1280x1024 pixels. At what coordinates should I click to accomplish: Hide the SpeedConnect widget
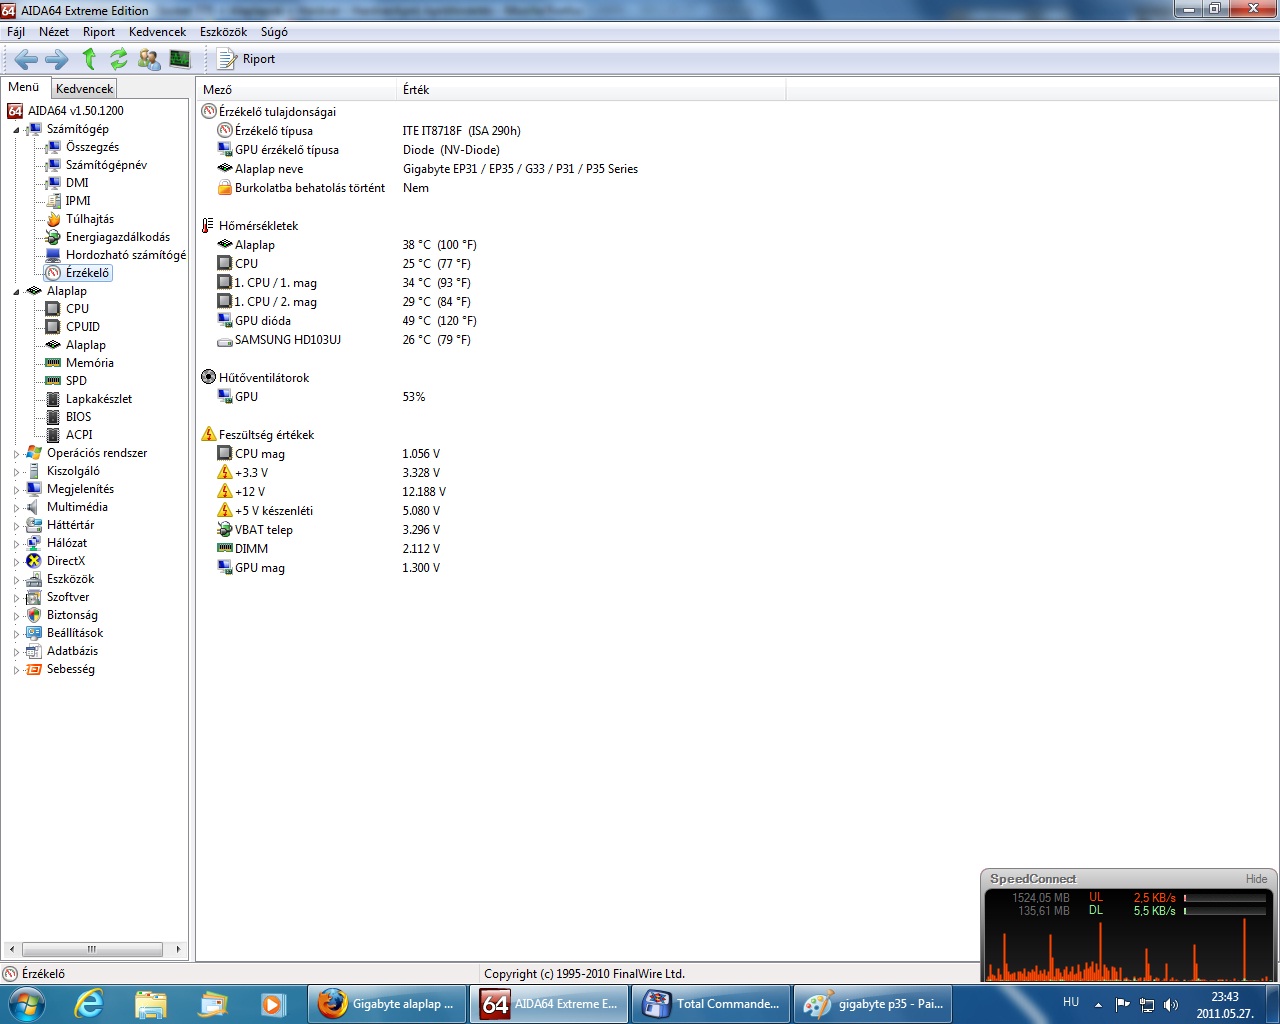pos(1256,879)
